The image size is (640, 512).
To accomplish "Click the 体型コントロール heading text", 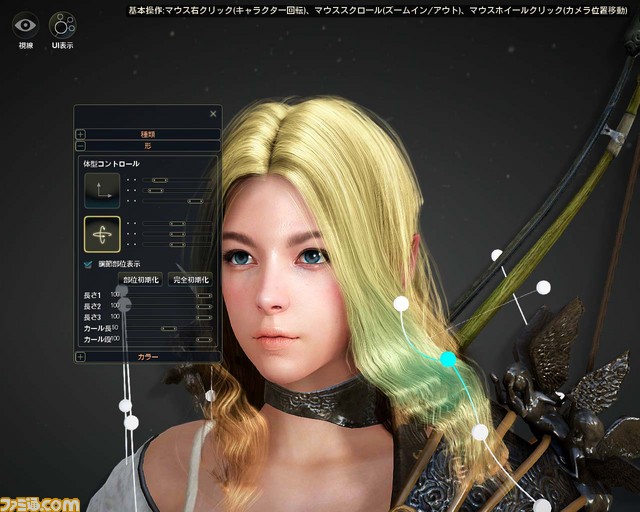I will coord(111,164).
